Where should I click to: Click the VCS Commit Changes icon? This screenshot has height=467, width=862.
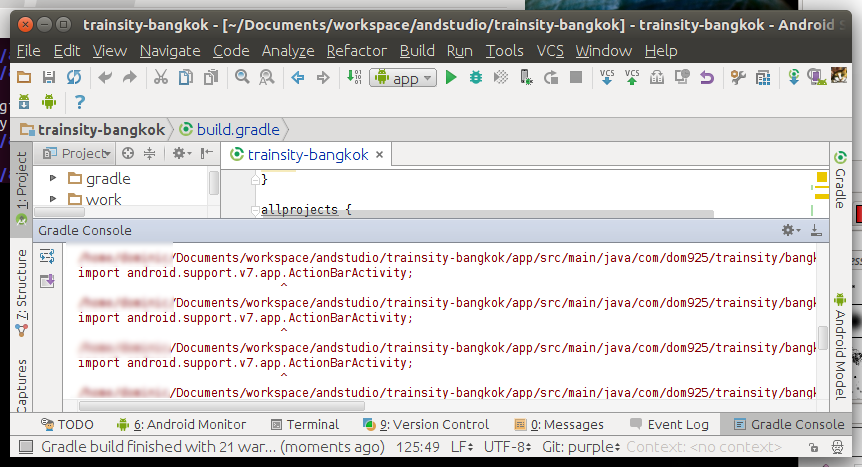coord(632,77)
